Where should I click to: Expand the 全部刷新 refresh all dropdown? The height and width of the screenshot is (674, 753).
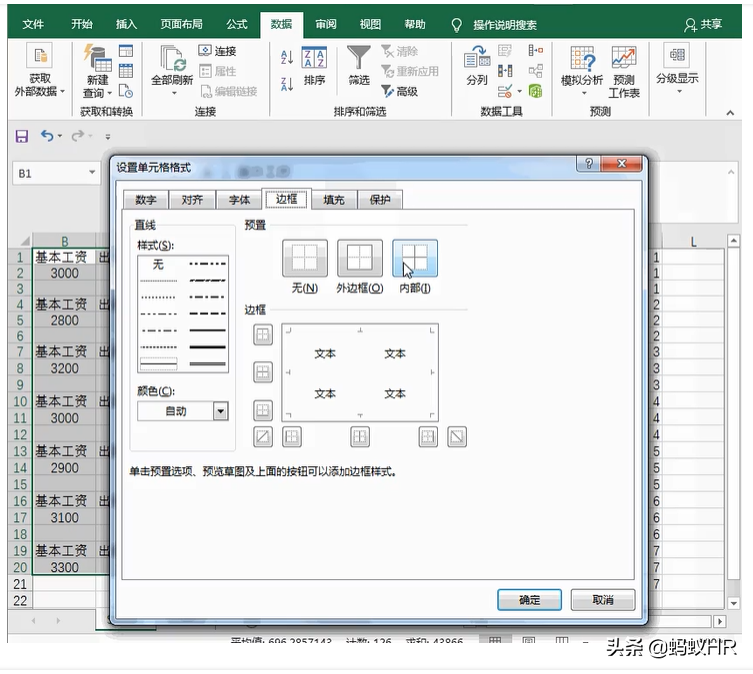click(175, 93)
